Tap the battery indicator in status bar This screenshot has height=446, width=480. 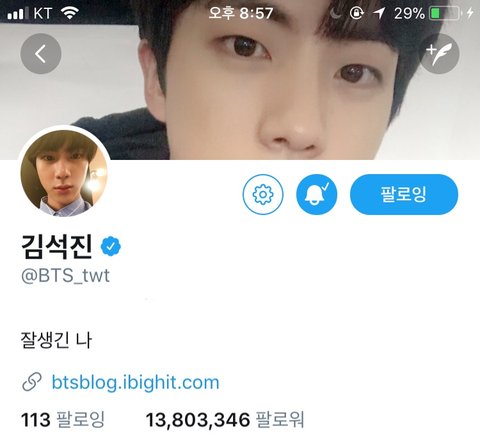click(445, 14)
